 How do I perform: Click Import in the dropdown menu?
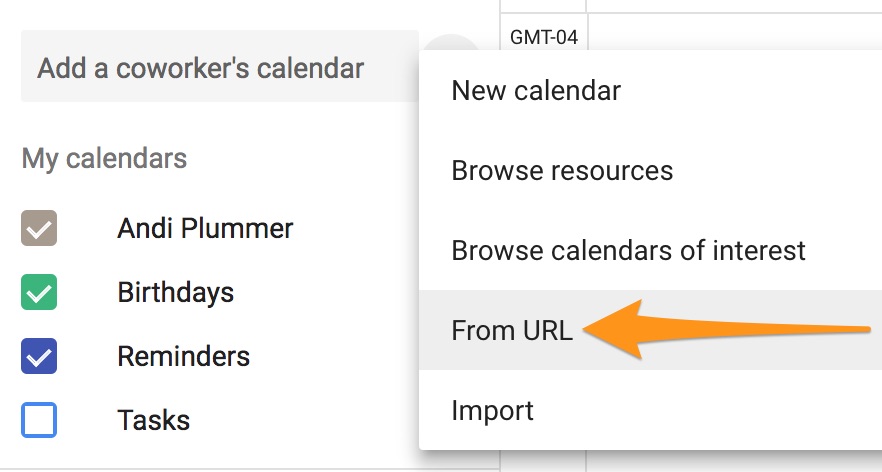click(x=492, y=410)
